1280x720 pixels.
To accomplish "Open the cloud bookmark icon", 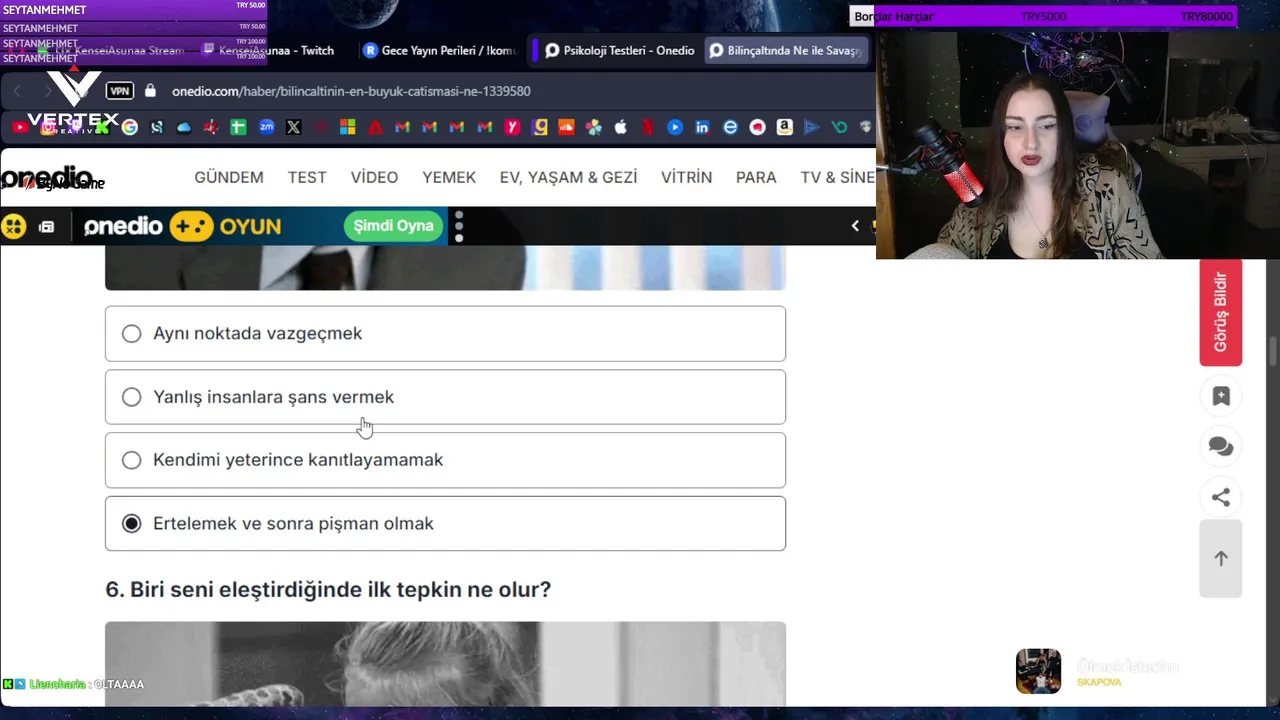I will [184, 127].
